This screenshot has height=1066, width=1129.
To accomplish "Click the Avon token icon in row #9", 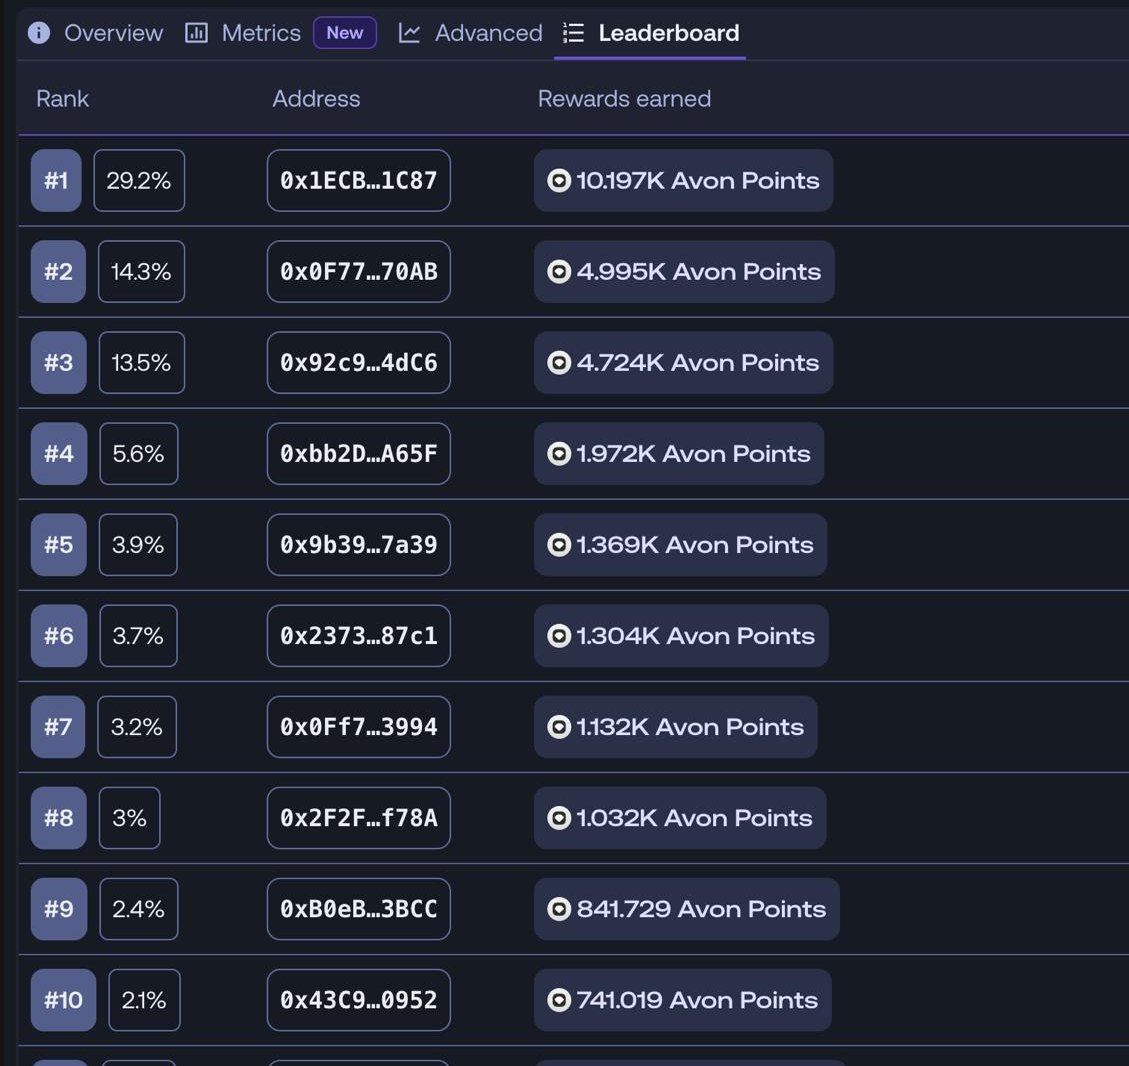I will [x=559, y=909].
